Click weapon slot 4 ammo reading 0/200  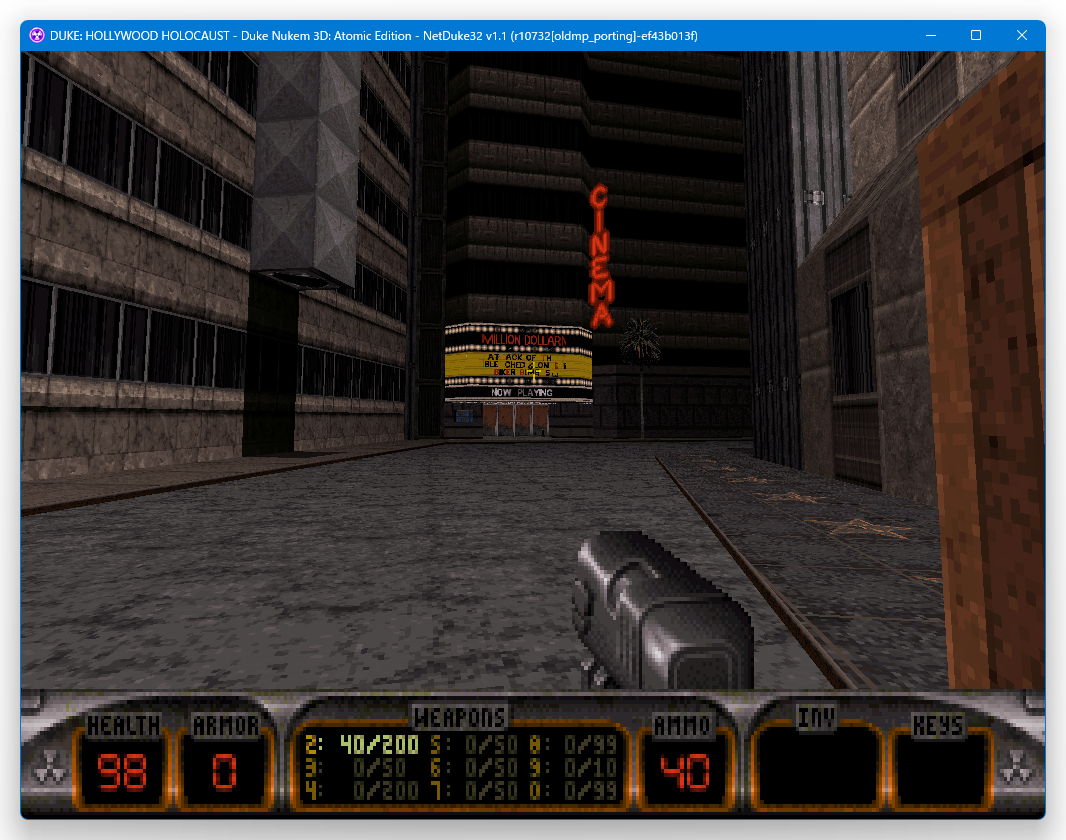(385, 790)
